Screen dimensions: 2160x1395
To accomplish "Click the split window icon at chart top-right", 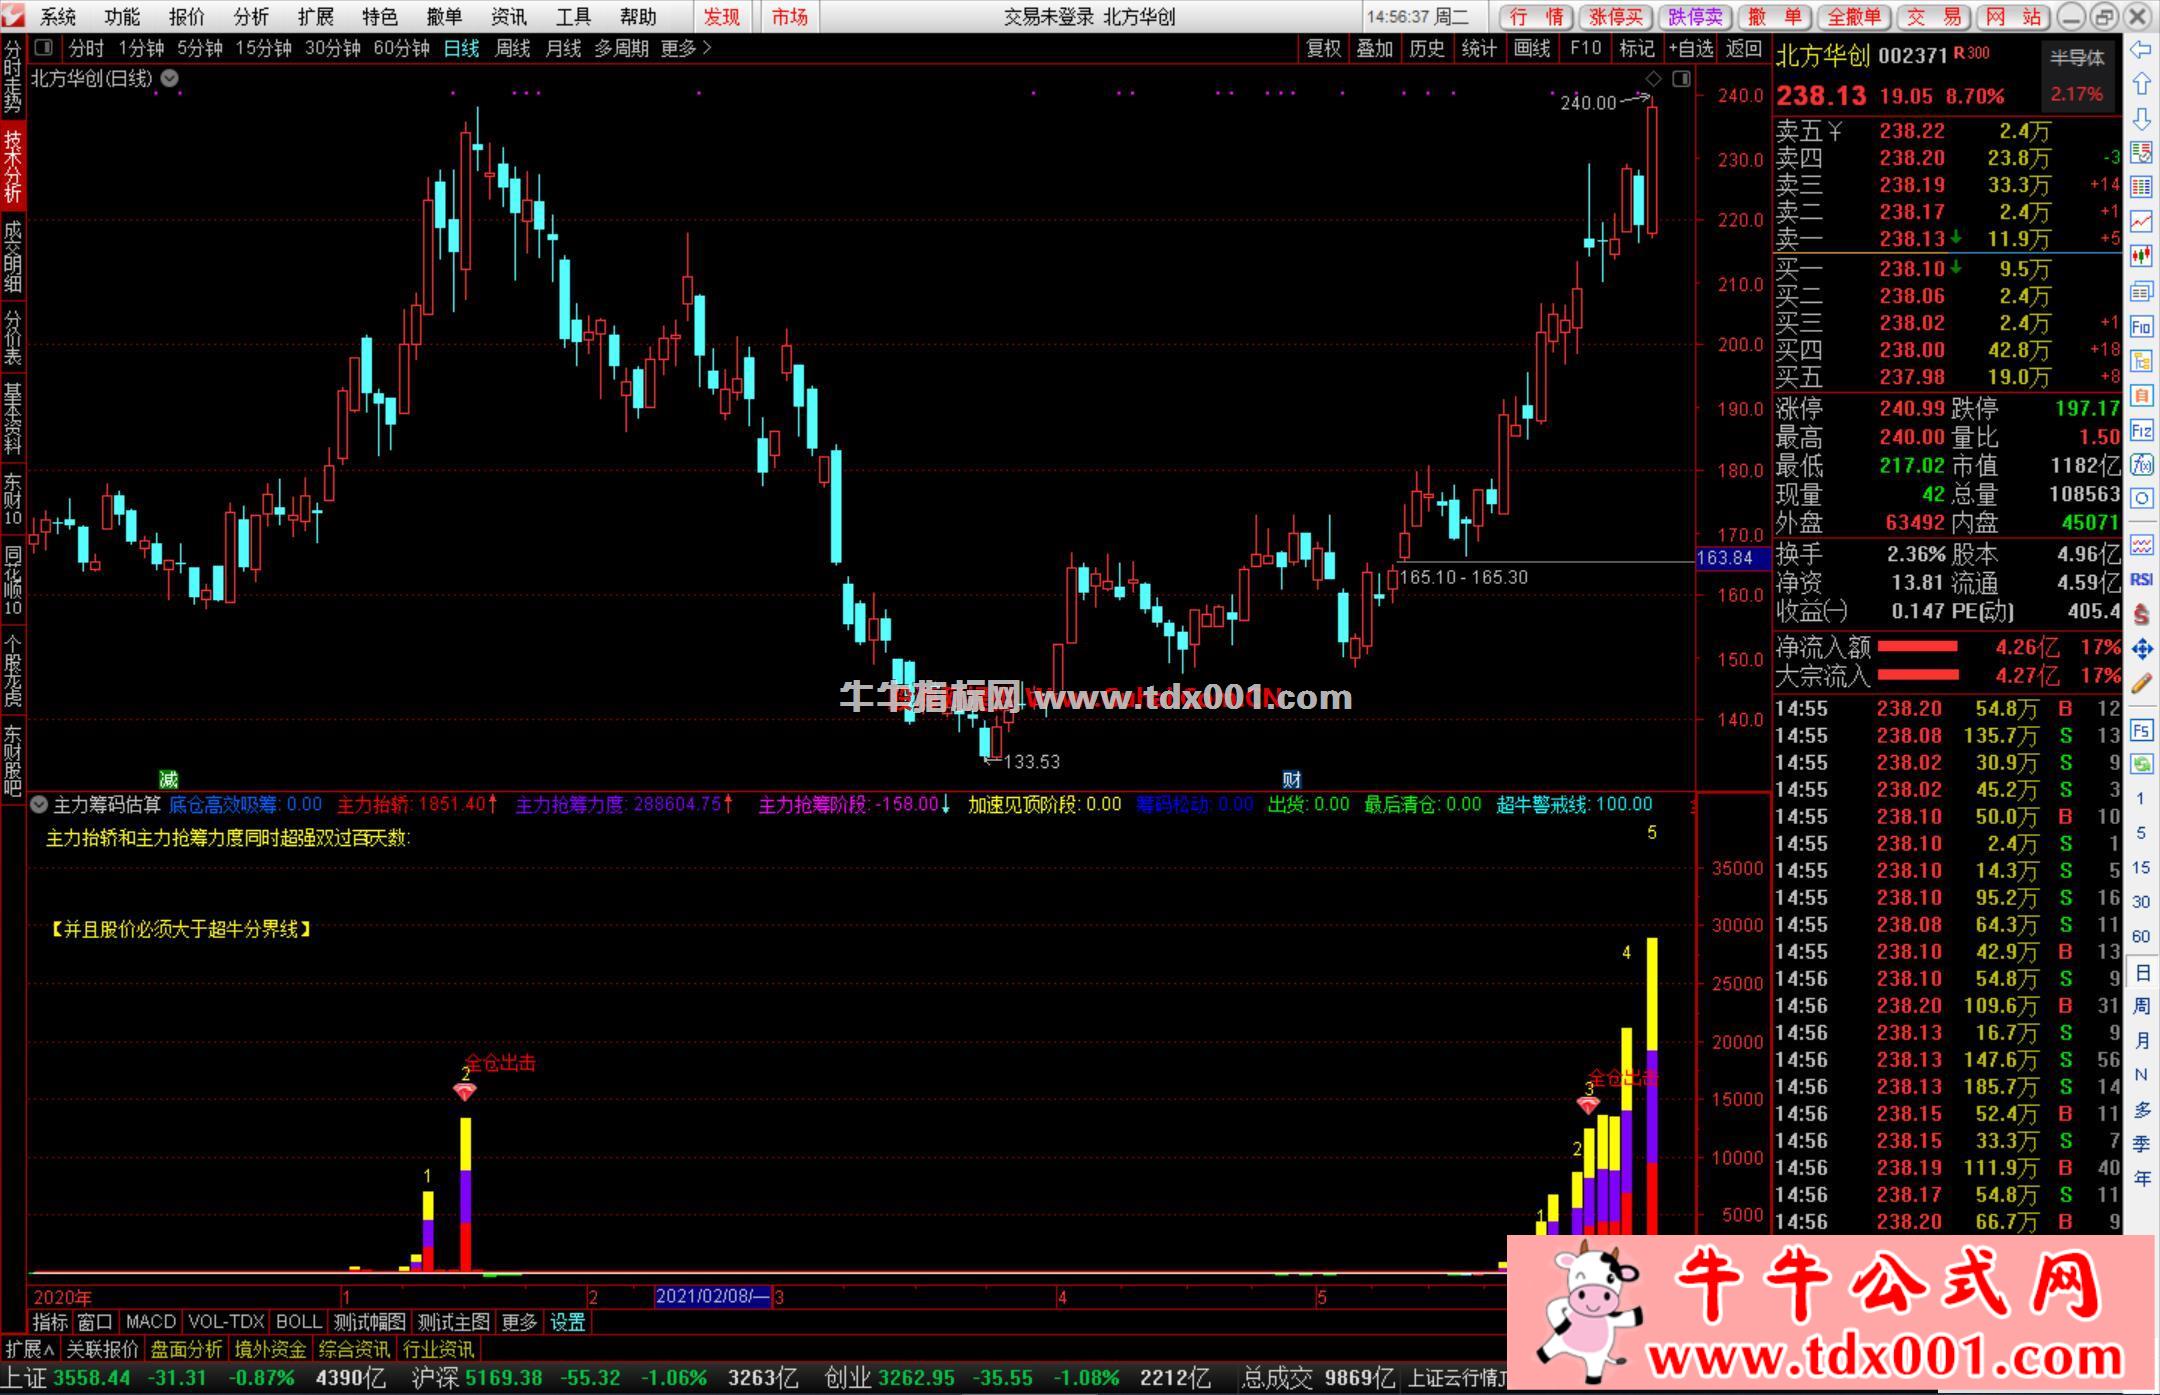I will pos(1682,79).
